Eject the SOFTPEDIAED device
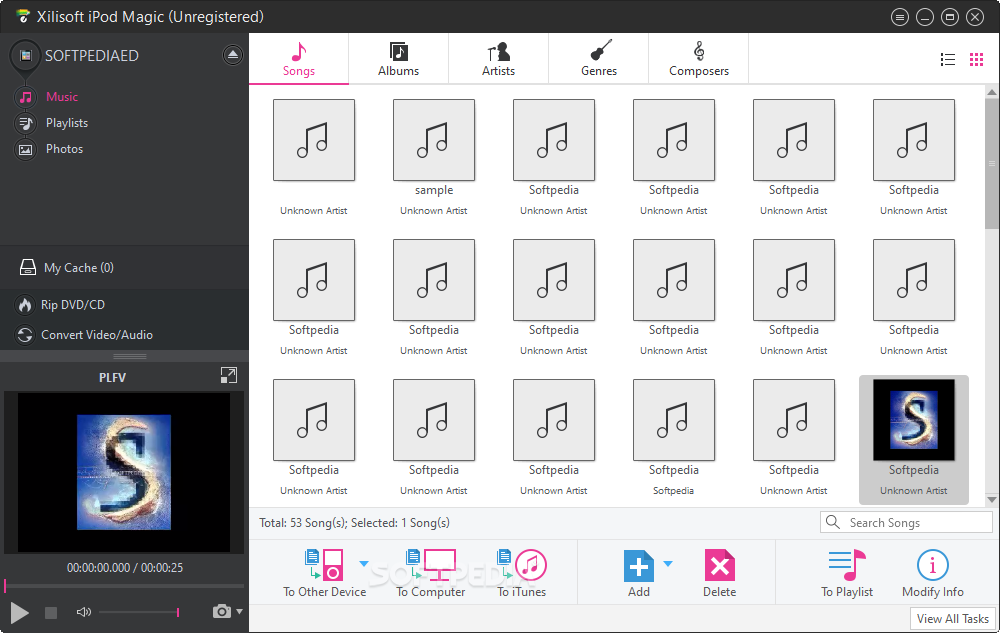 (233, 55)
